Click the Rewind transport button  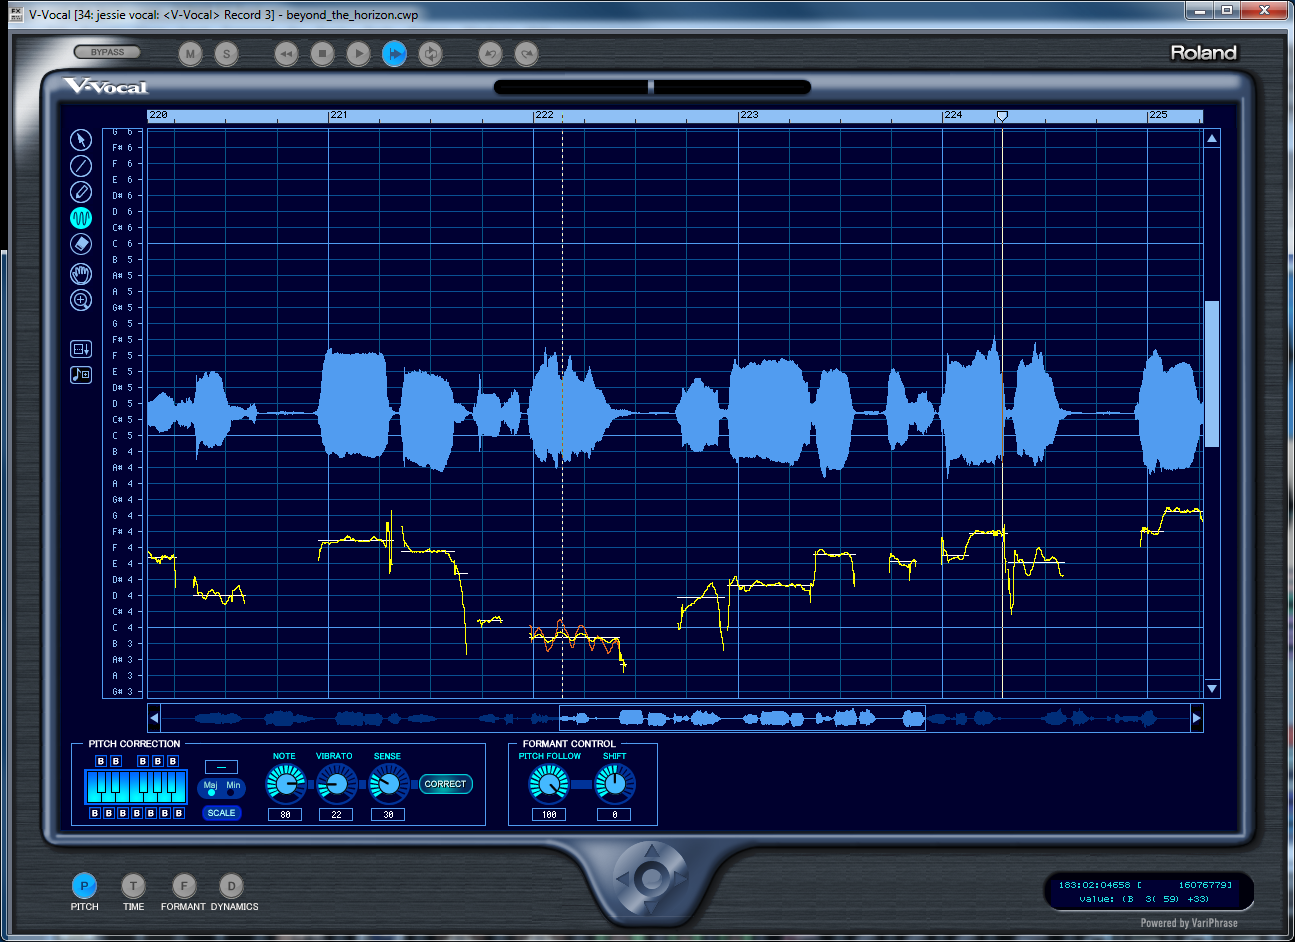point(286,54)
